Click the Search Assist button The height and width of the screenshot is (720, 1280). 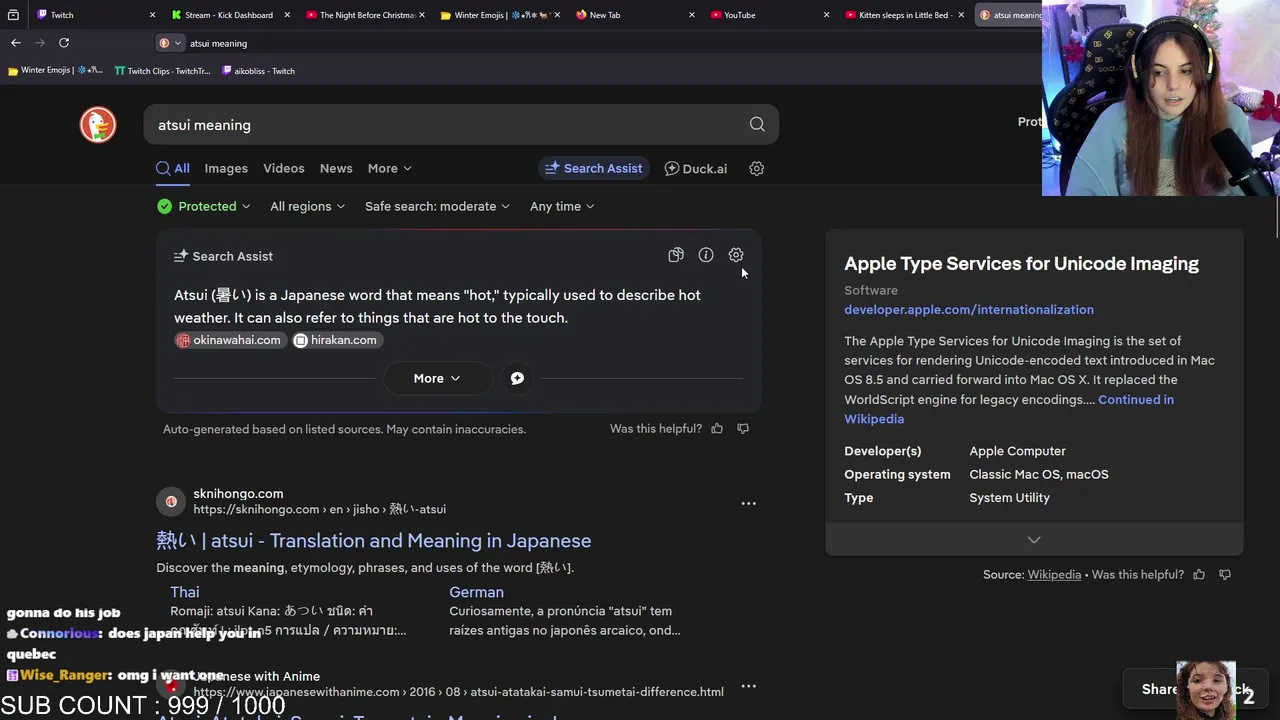(594, 169)
